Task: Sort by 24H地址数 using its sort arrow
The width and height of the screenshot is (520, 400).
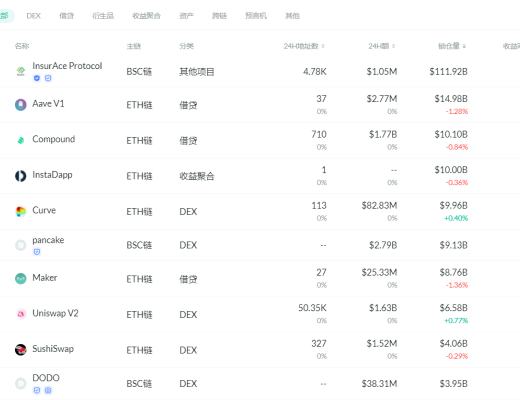Action: [x=323, y=46]
